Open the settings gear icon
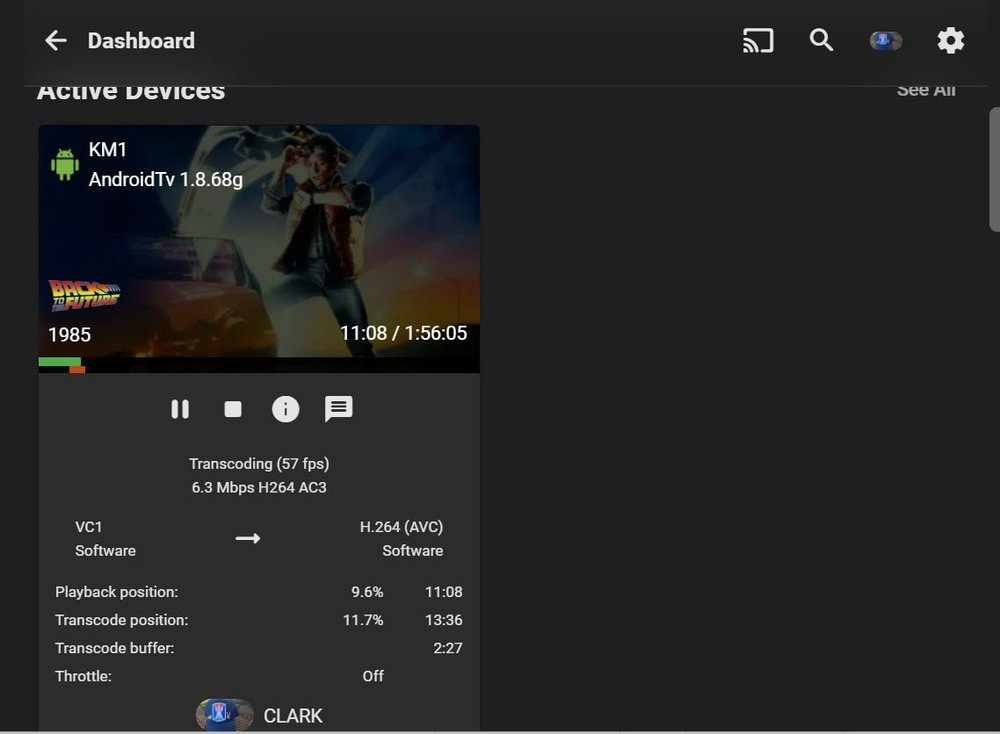1000x734 pixels. (x=950, y=41)
